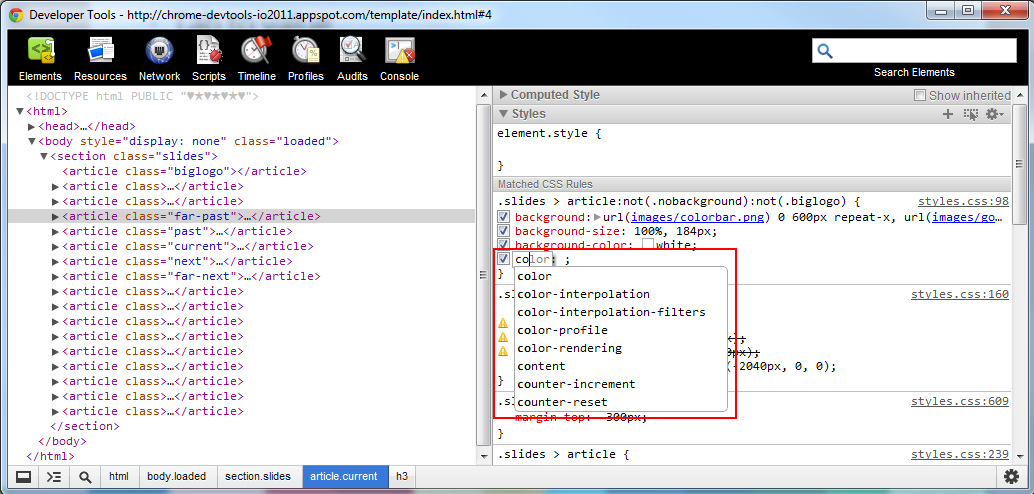Open styles.css:160 source link
This screenshot has width=1034, height=494.
pyautogui.click(x=960, y=294)
